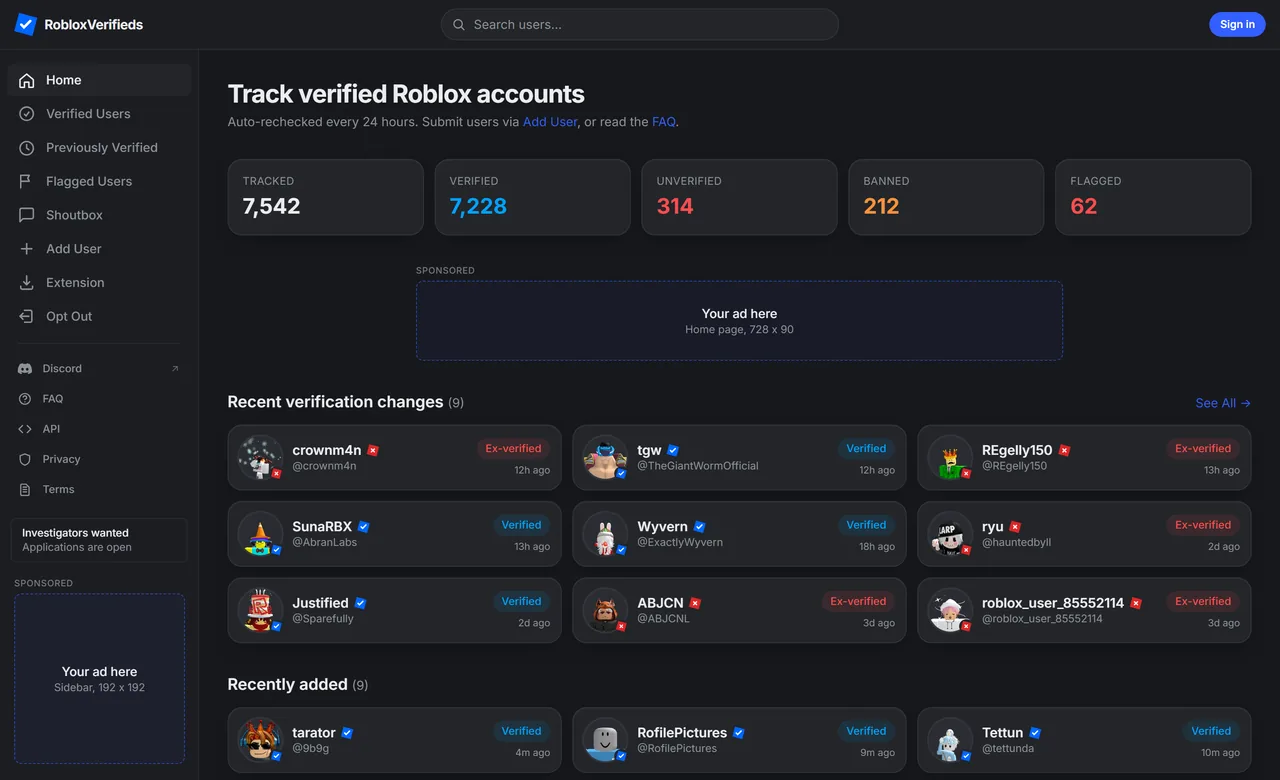
Task: Open the roblox_user_85552114 card name
Action: tap(1053, 603)
